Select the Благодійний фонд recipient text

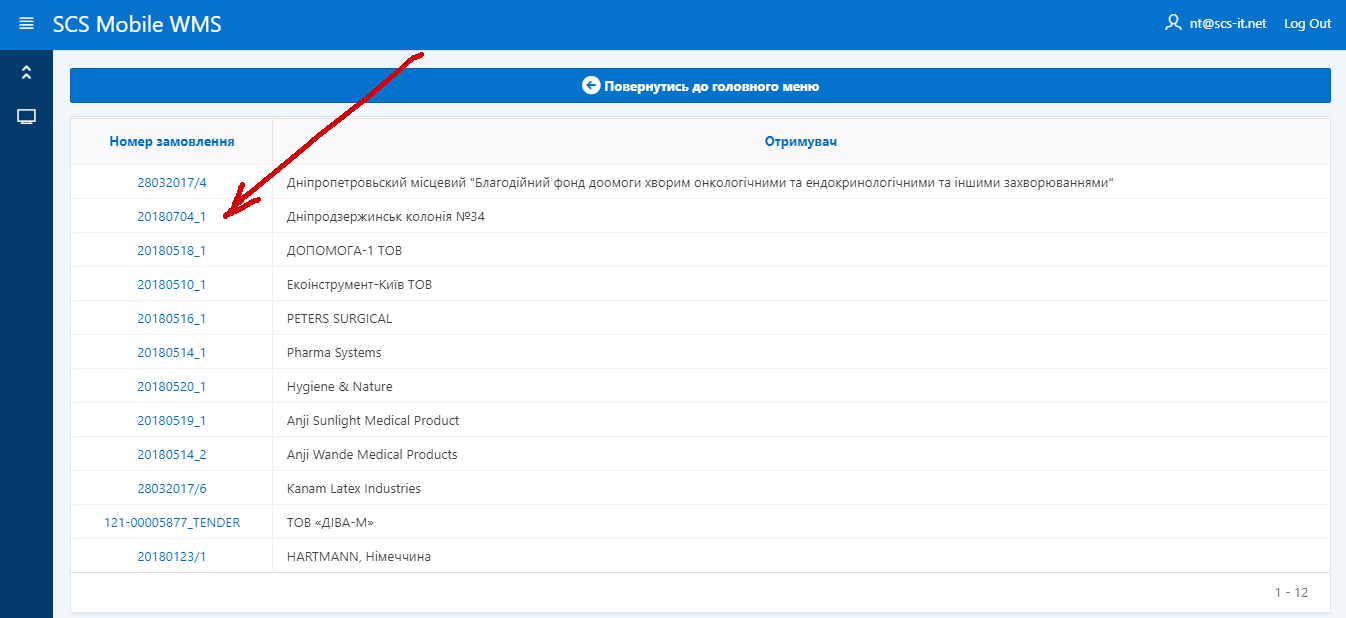point(700,183)
